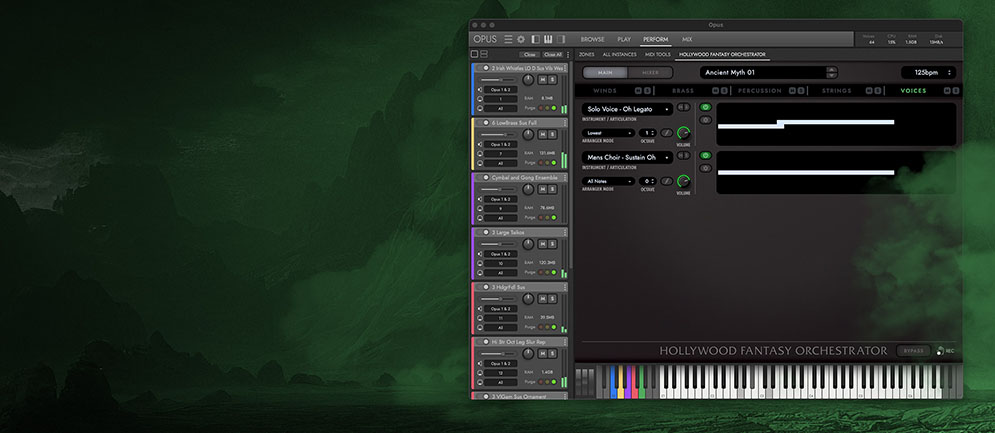Screen dimensions: 995x433
Task: Switch to the Play tab
Action: (624, 39)
